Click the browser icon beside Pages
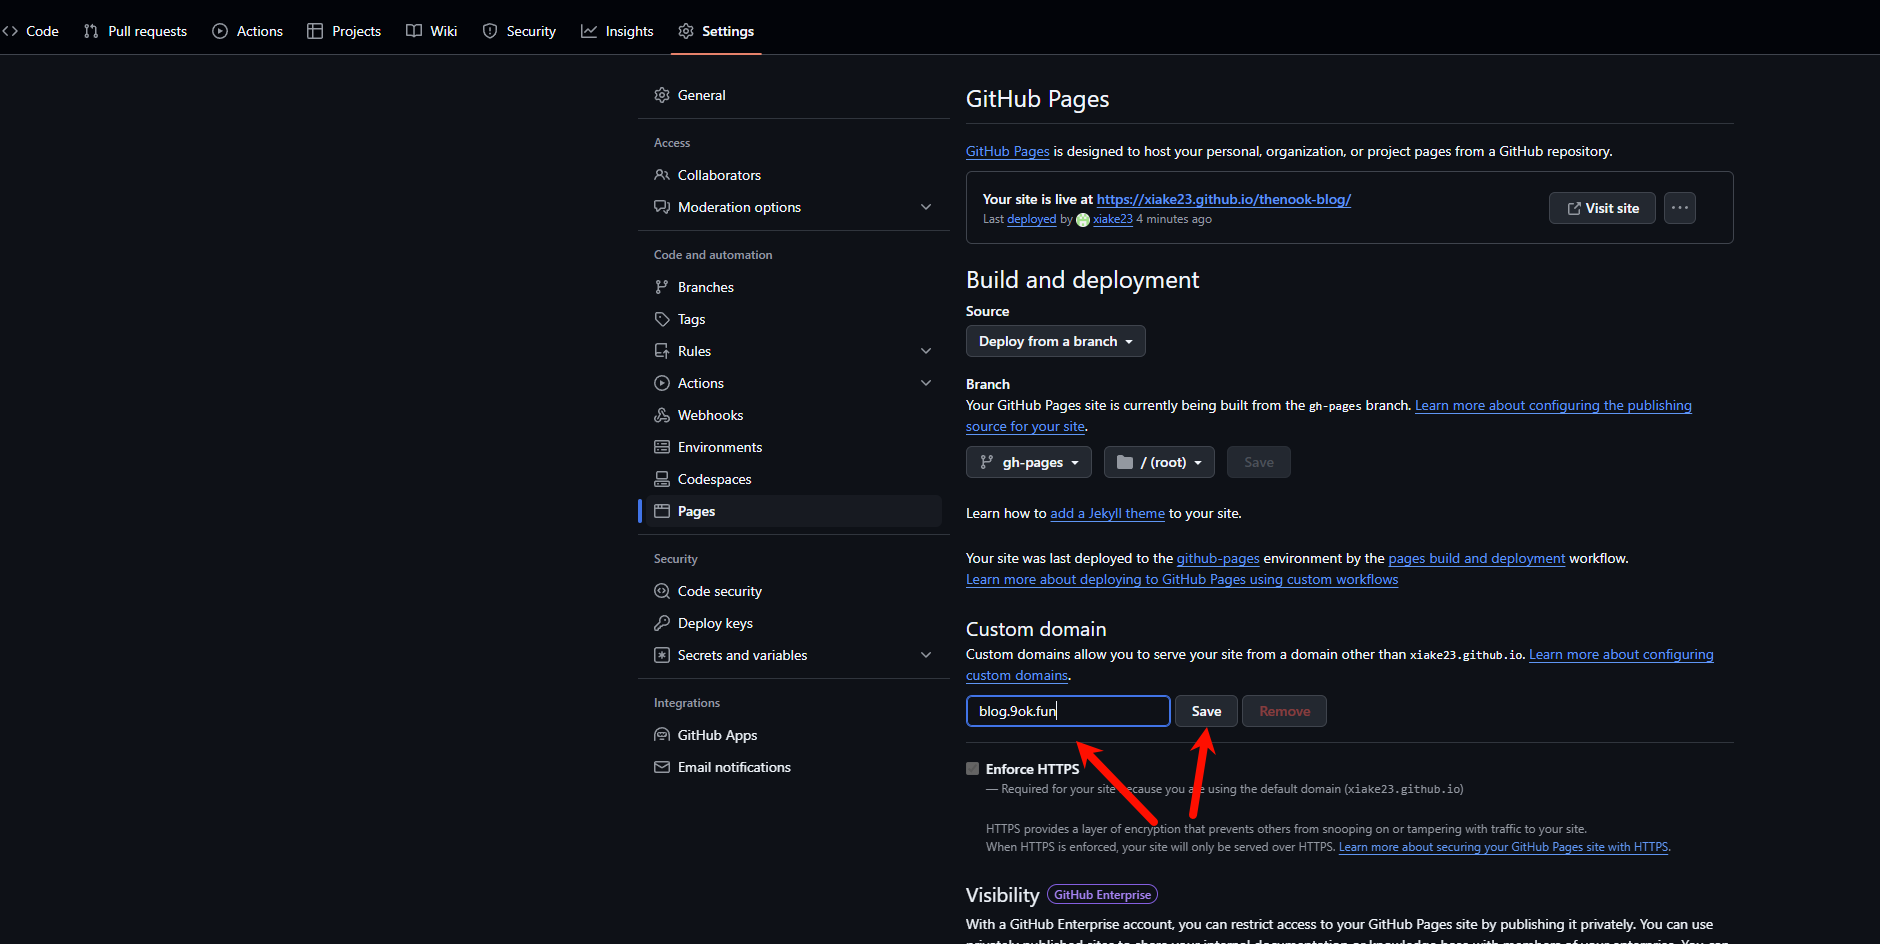The height and width of the screenshot is (944, 1880). (x=662, y=511)
